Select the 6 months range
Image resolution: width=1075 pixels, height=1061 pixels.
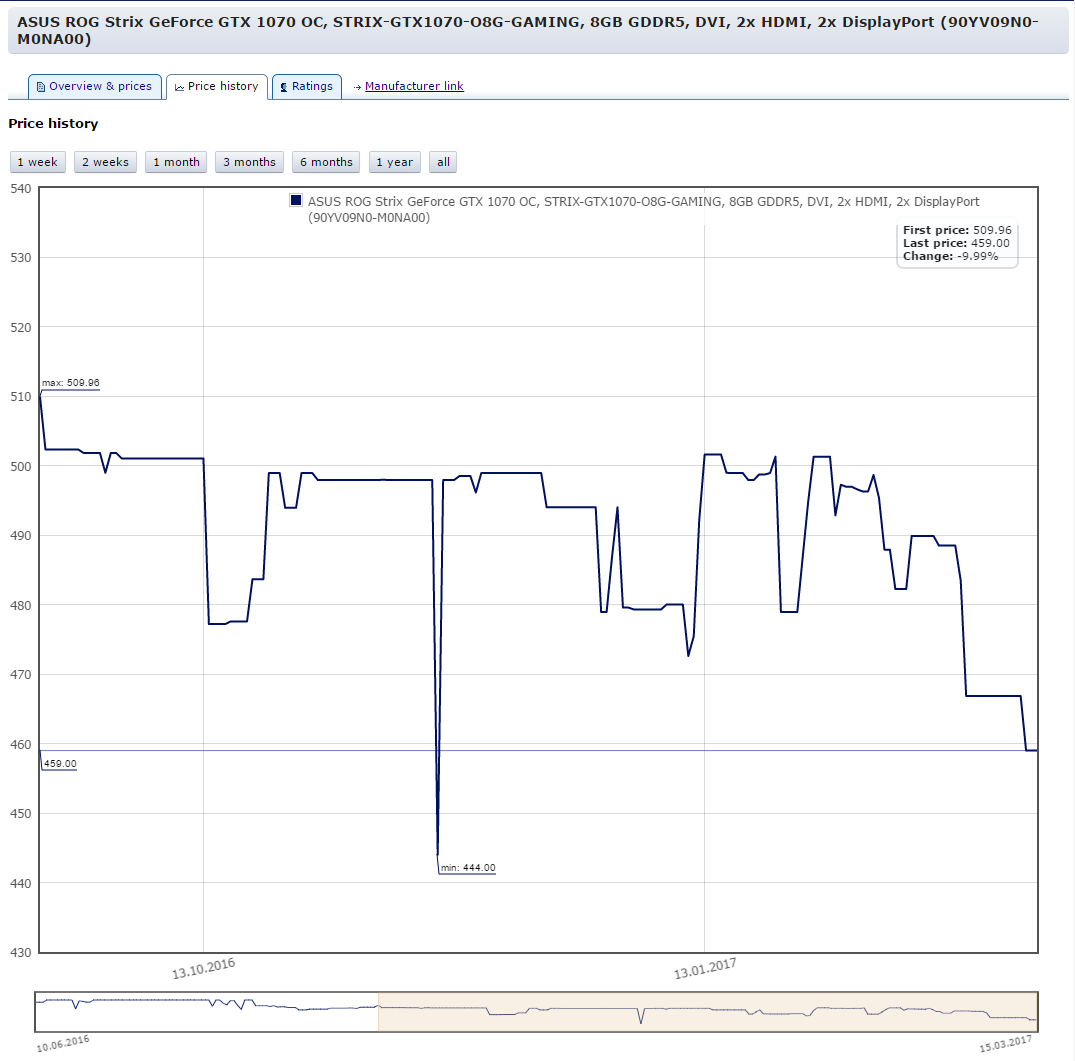(x=326, y=162)
